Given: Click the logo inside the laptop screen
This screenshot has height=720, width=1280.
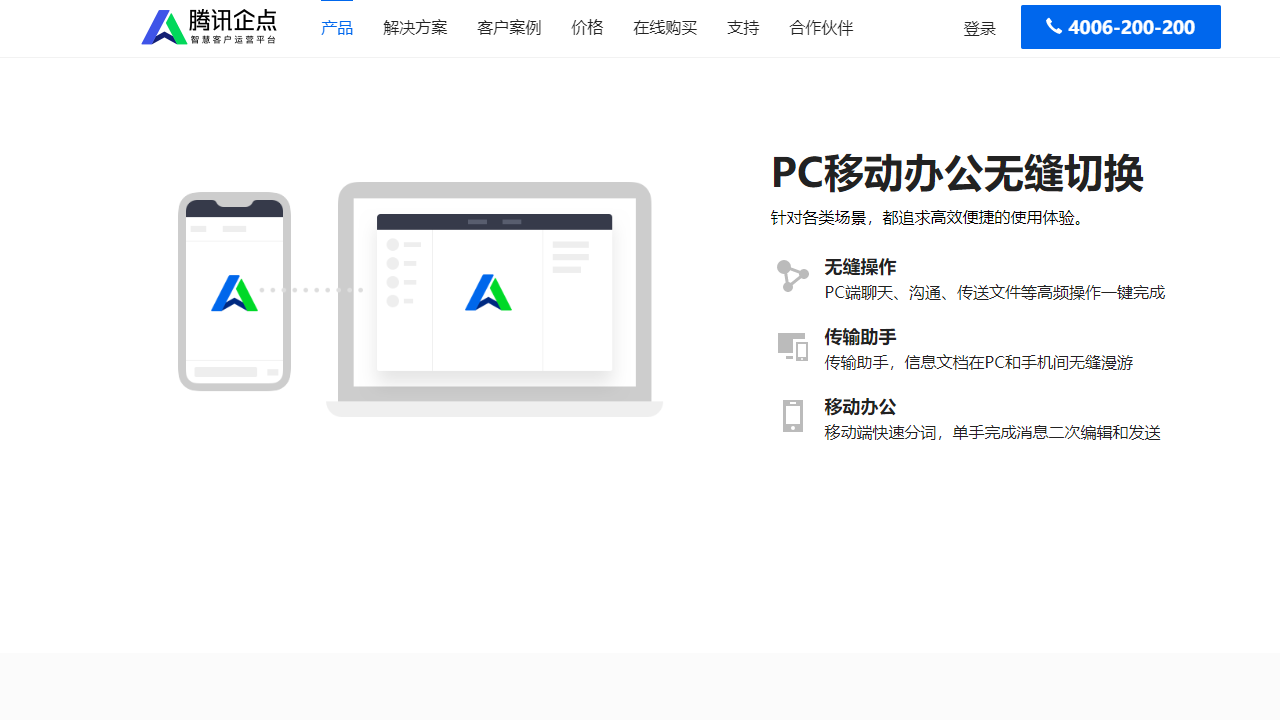Looking at the screenshot, I should [x=488, y=293].
